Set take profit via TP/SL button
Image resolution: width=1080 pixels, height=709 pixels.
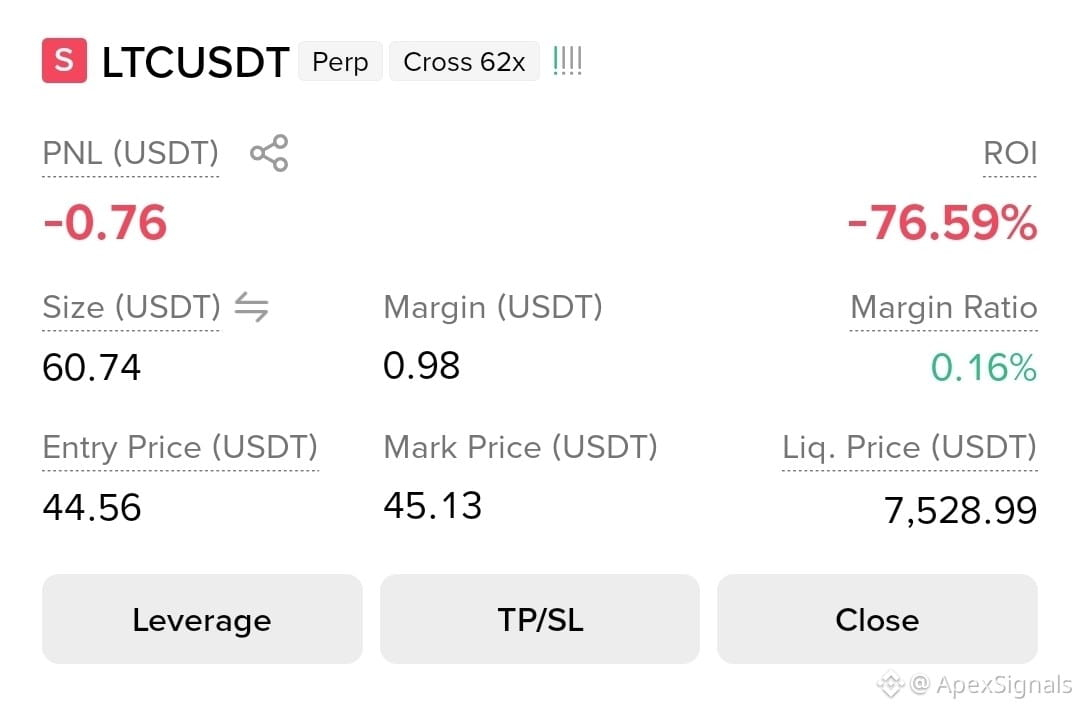click(540, 619)
